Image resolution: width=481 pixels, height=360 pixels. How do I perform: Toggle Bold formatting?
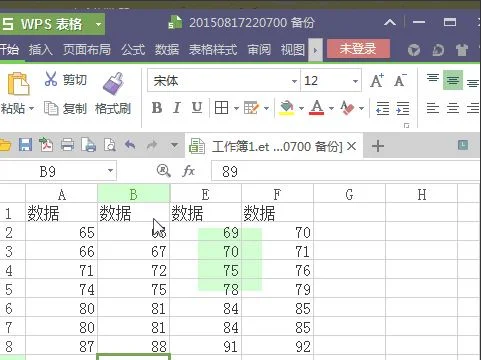pos(157,108)
